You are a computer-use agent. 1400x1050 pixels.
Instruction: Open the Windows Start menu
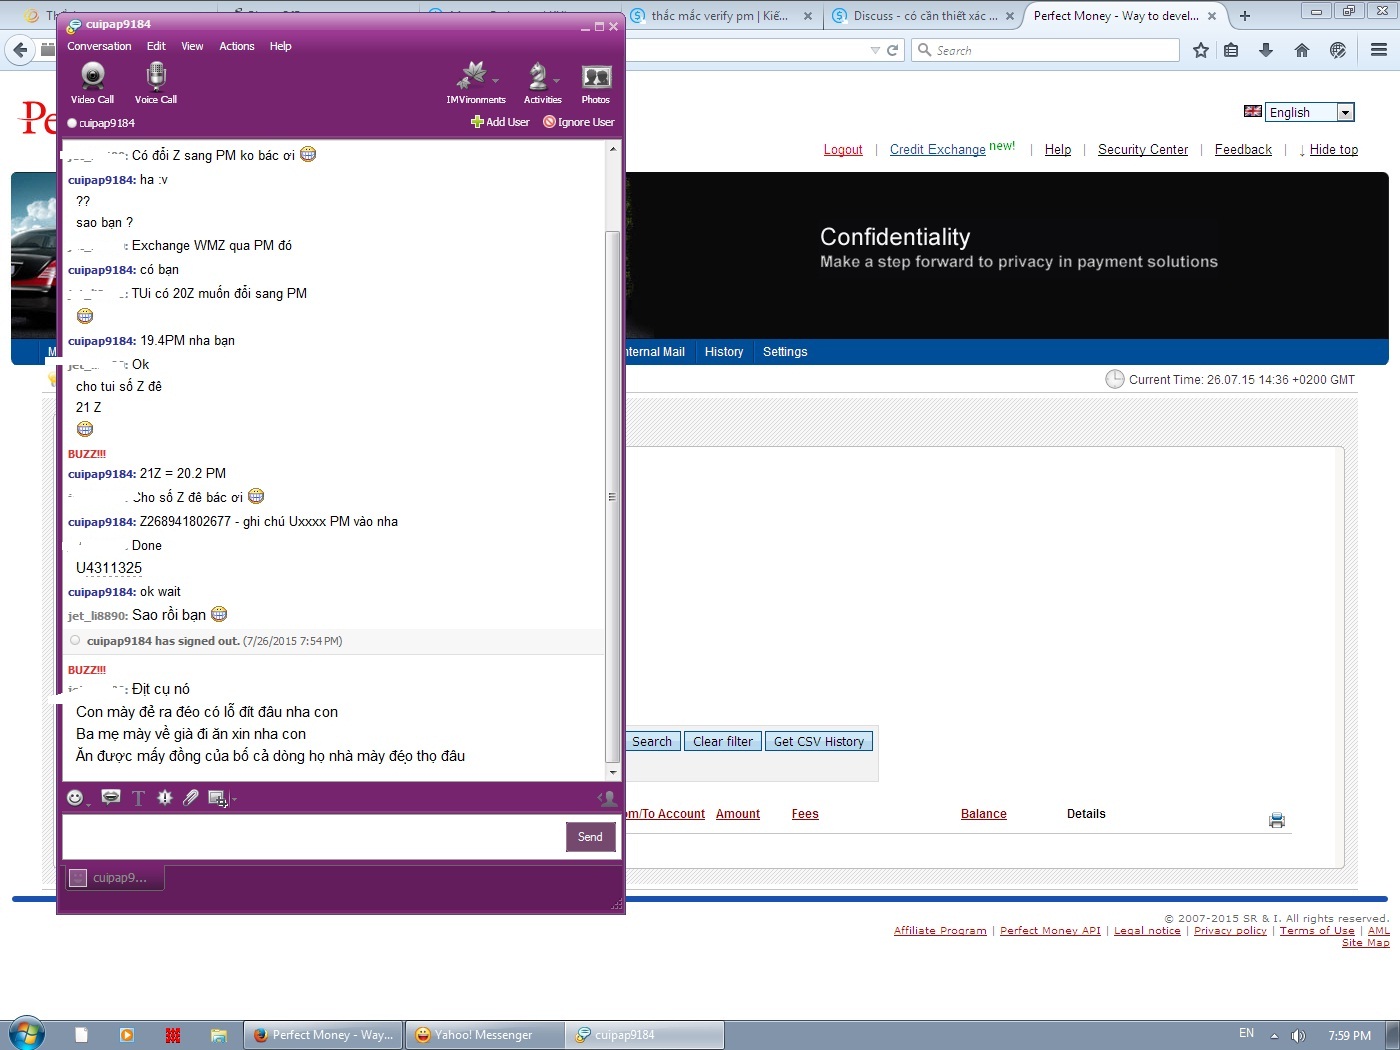tap(27, 1034)
